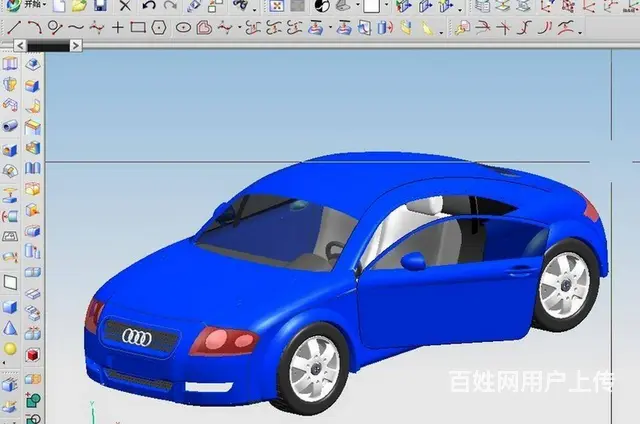Click the white color swatch in top toolbar
Image resolution: width=640 pixels, height=424 pixels.
pyautogui.click(x=371, y=6)
